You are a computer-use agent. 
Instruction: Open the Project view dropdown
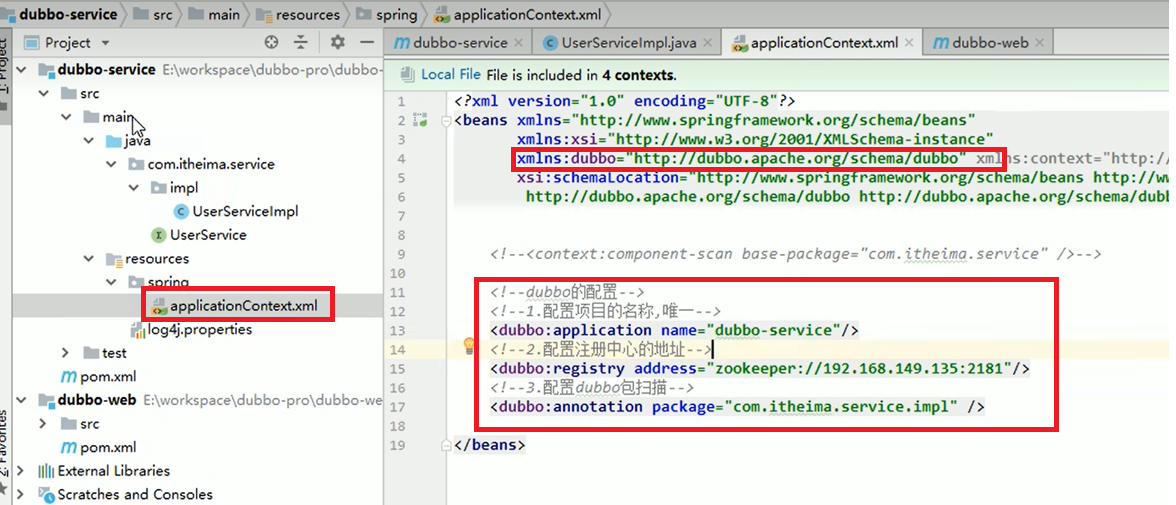tap(105, 43)
